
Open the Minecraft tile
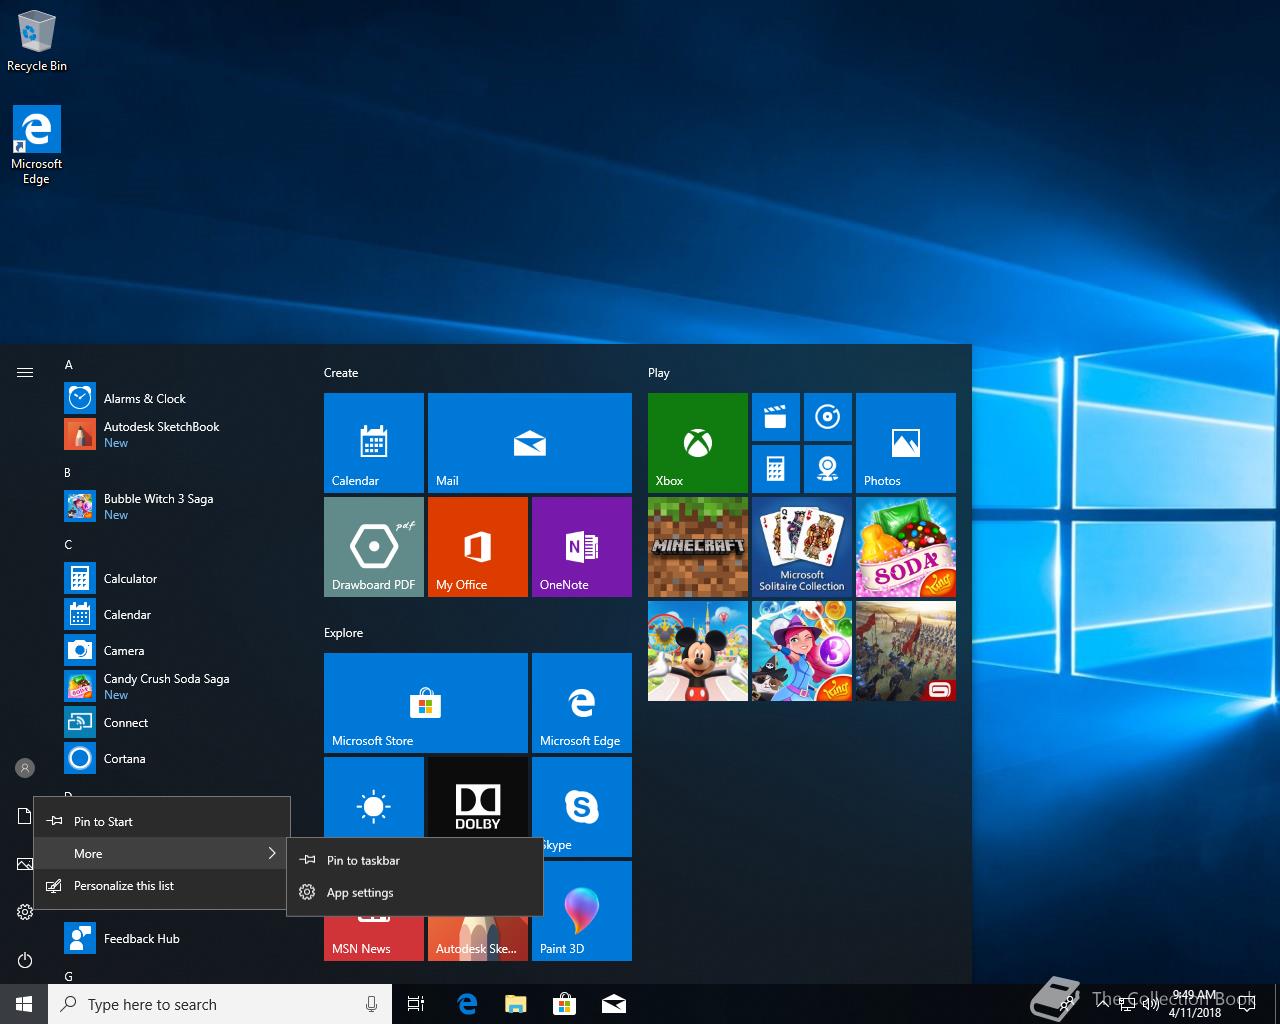(x=698, y=547)
